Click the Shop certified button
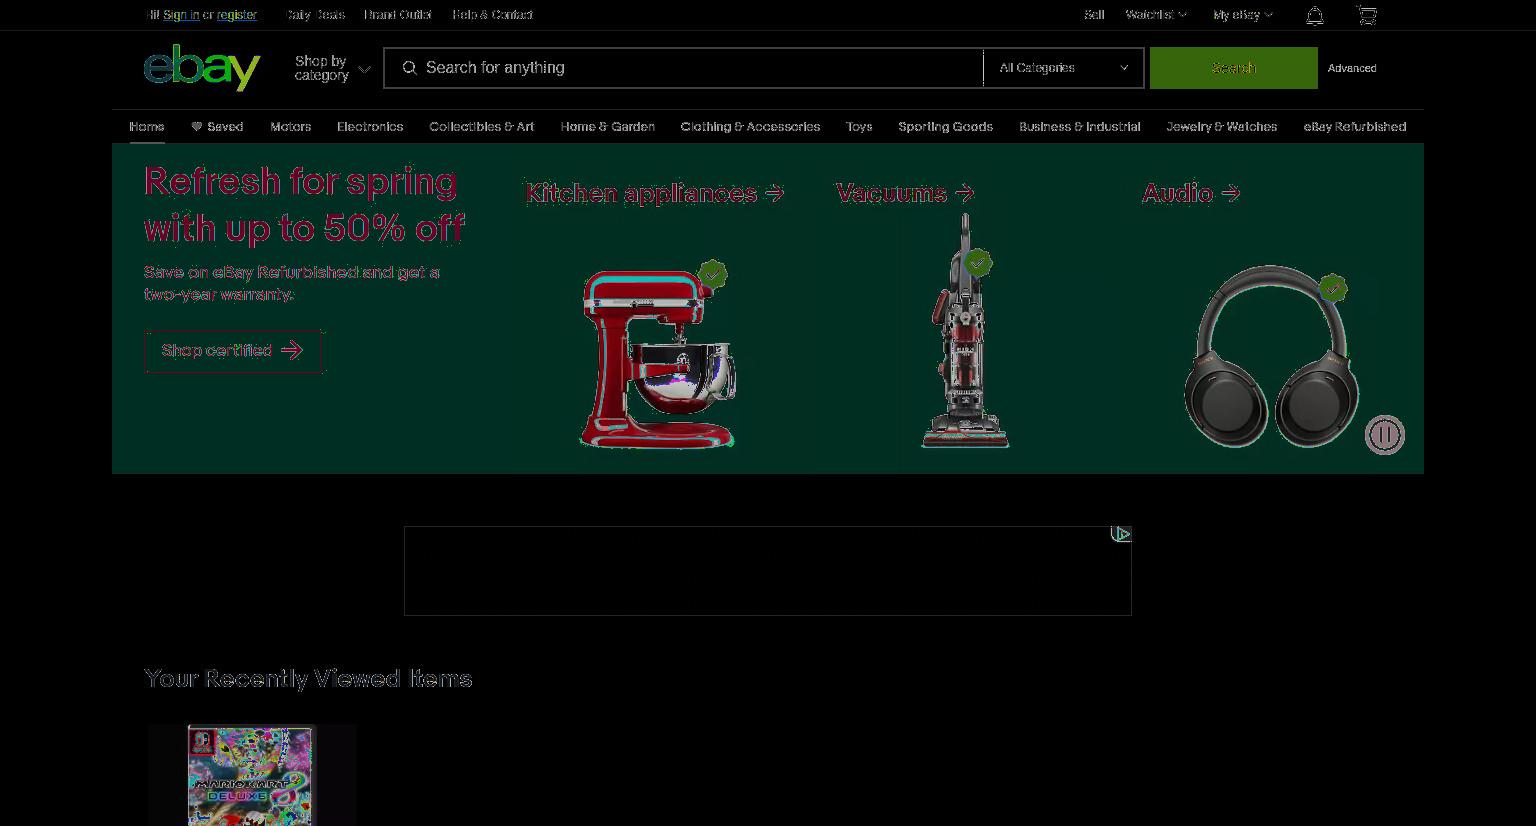Image resolution: width=1536 pixels, height=826 pixels. tap(233, 351)
